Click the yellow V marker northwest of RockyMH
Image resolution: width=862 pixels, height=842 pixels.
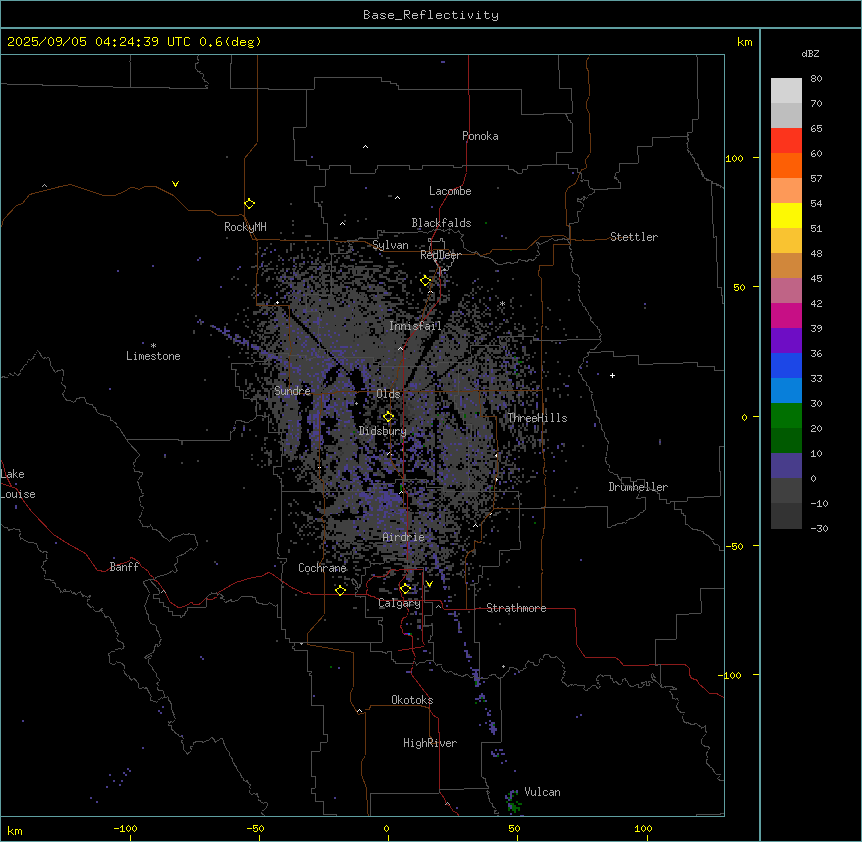pos(175,184)
